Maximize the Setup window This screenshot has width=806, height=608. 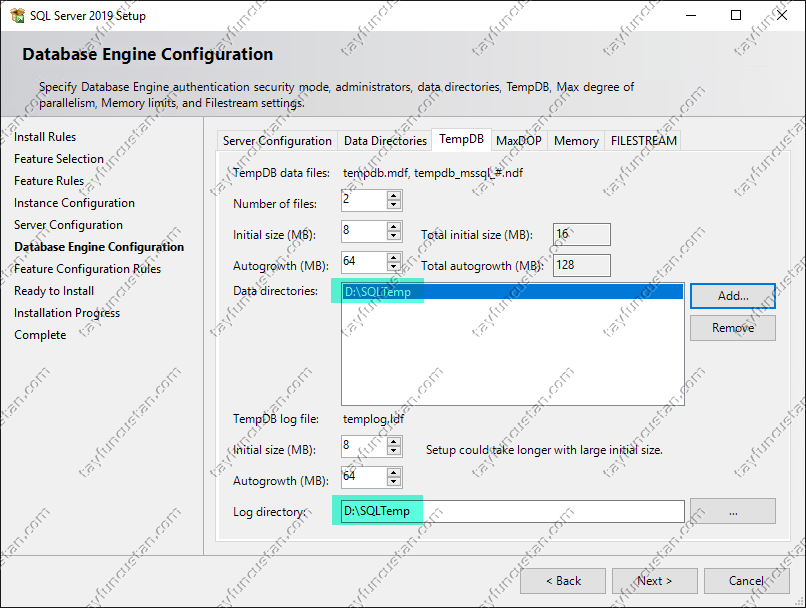[736, 15]
